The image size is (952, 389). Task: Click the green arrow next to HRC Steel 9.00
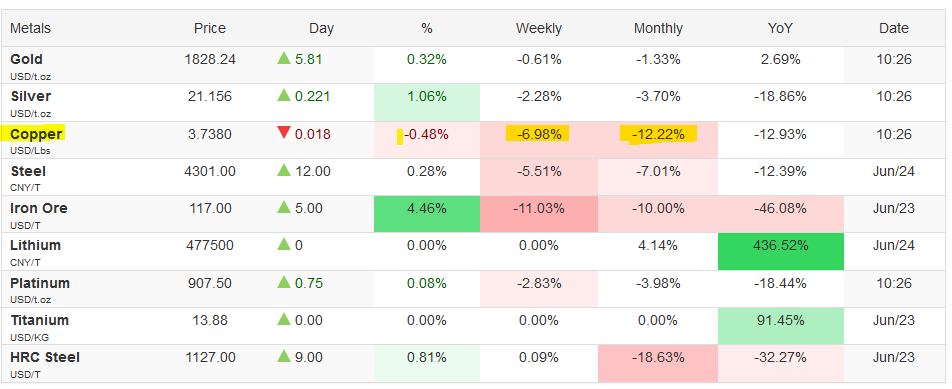(x=284, y=357)
